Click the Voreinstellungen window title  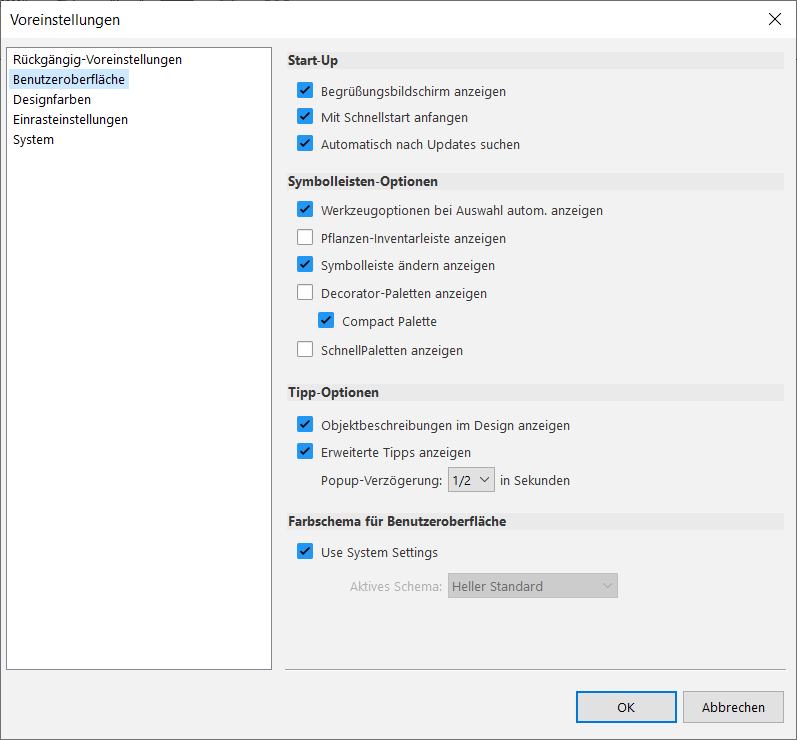(65, 20)
